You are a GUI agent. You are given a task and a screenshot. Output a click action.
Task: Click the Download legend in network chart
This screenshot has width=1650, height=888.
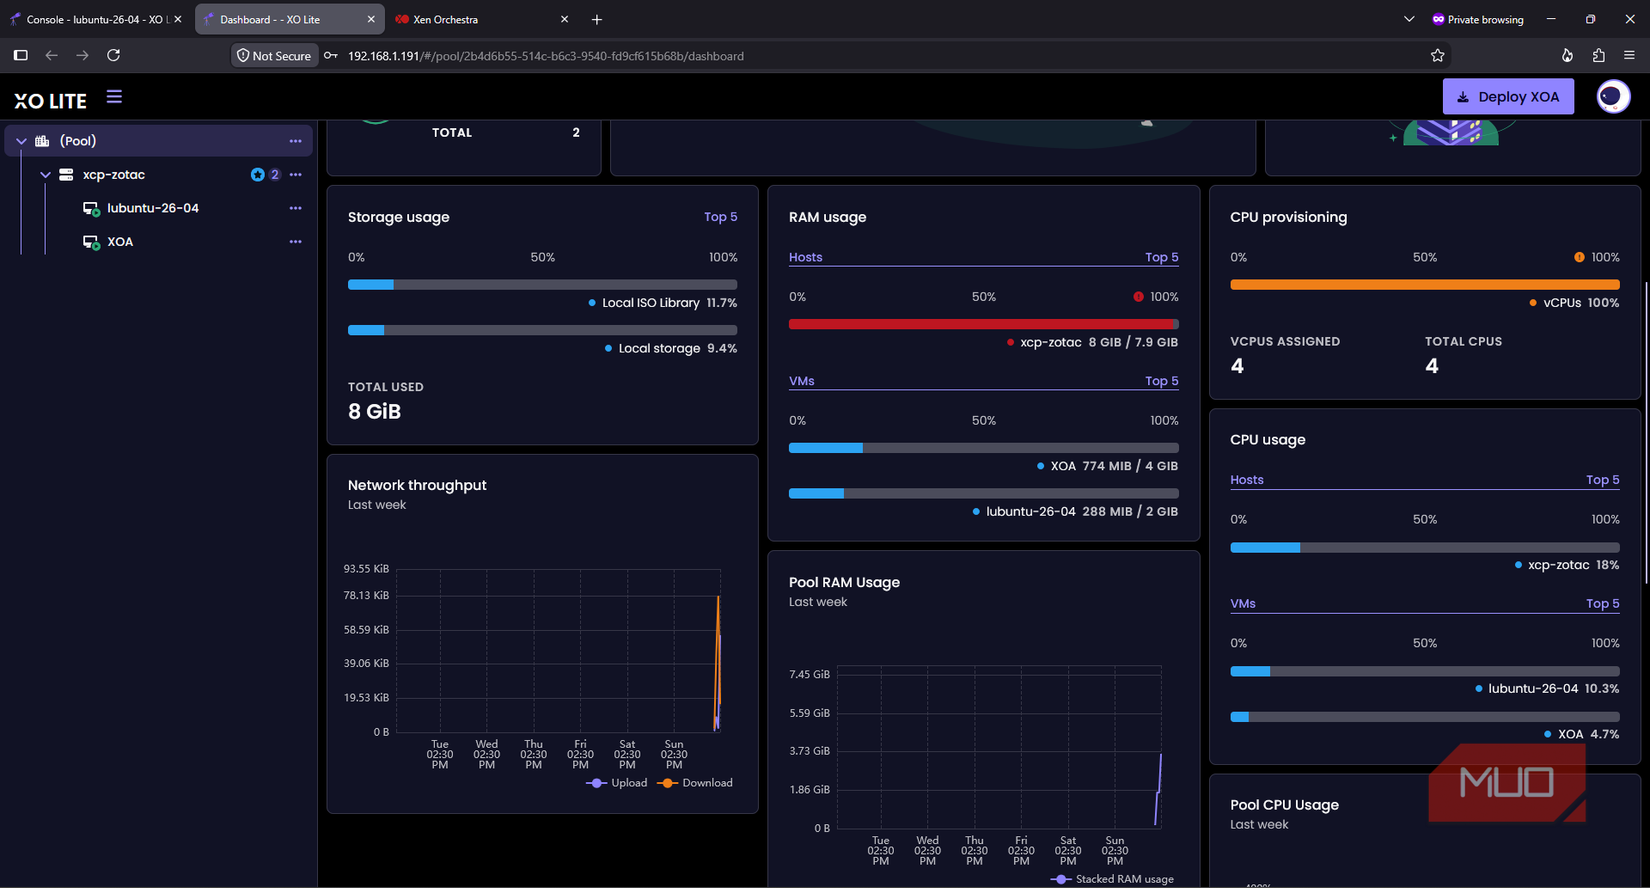[695, 783]
